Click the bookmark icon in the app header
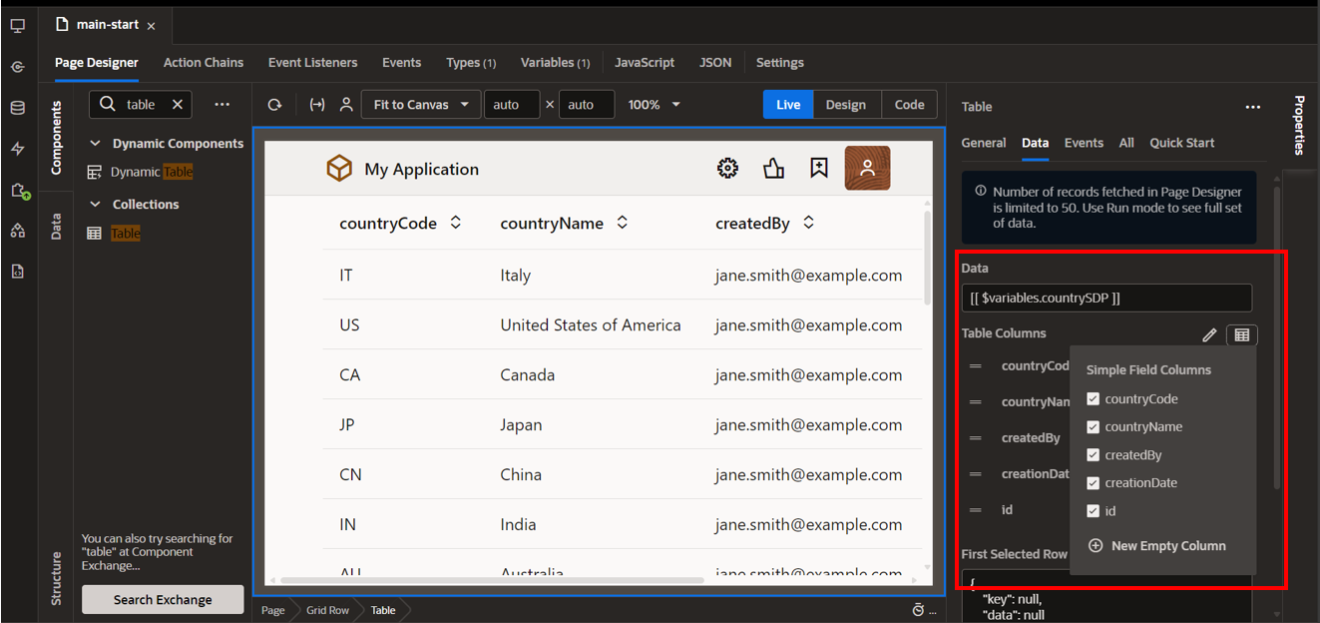The image size is (1320, 623). (x=819, y=168)
